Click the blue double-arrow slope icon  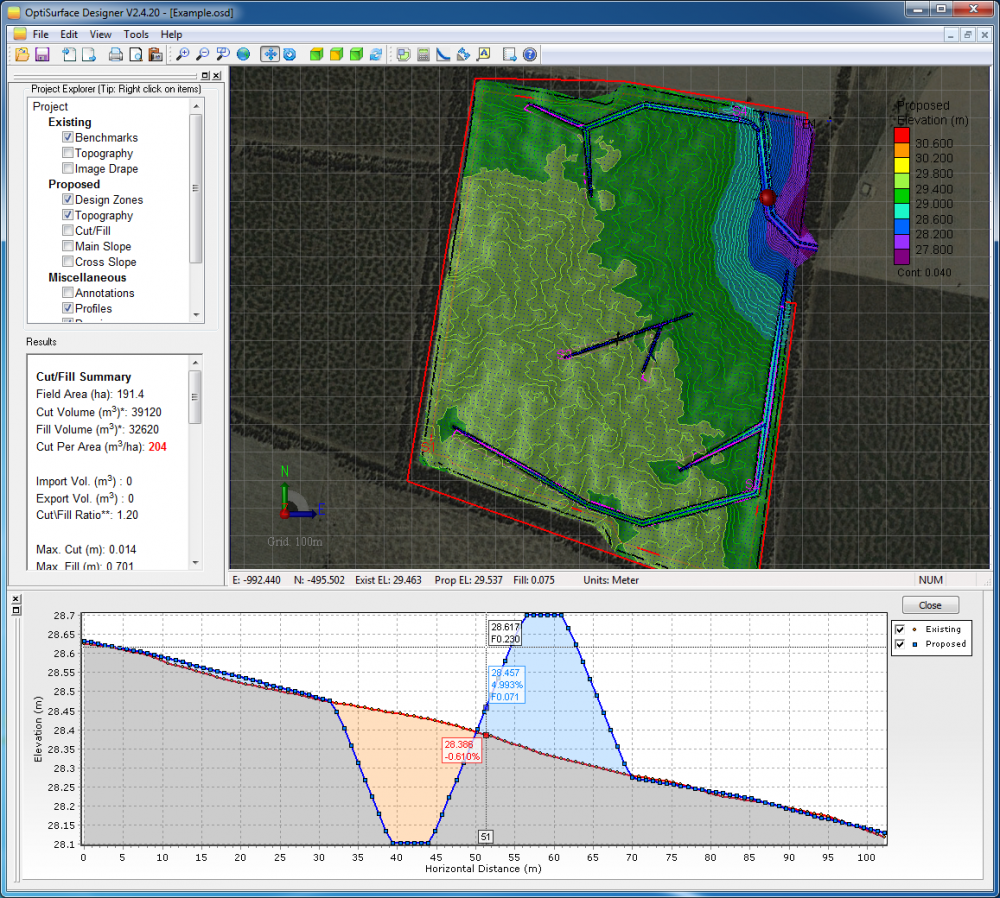coord(464,55)
